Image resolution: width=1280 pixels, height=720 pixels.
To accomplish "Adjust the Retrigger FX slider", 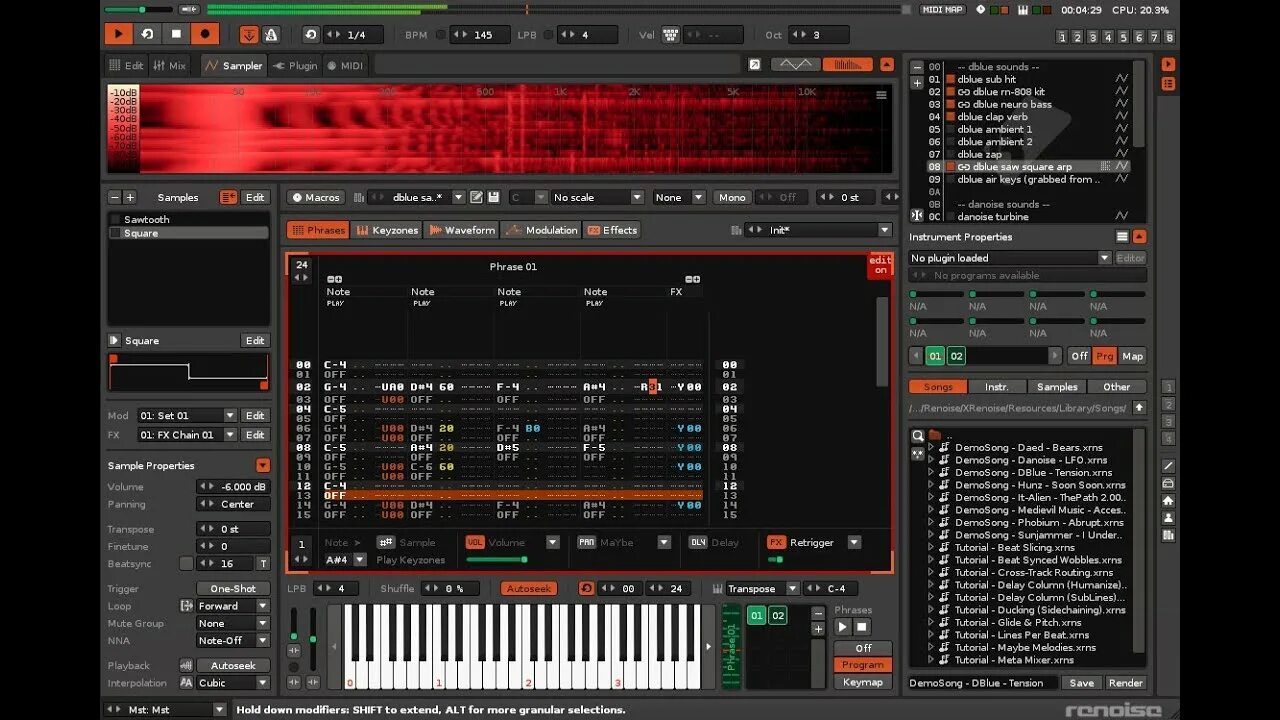I will [775, 559].
